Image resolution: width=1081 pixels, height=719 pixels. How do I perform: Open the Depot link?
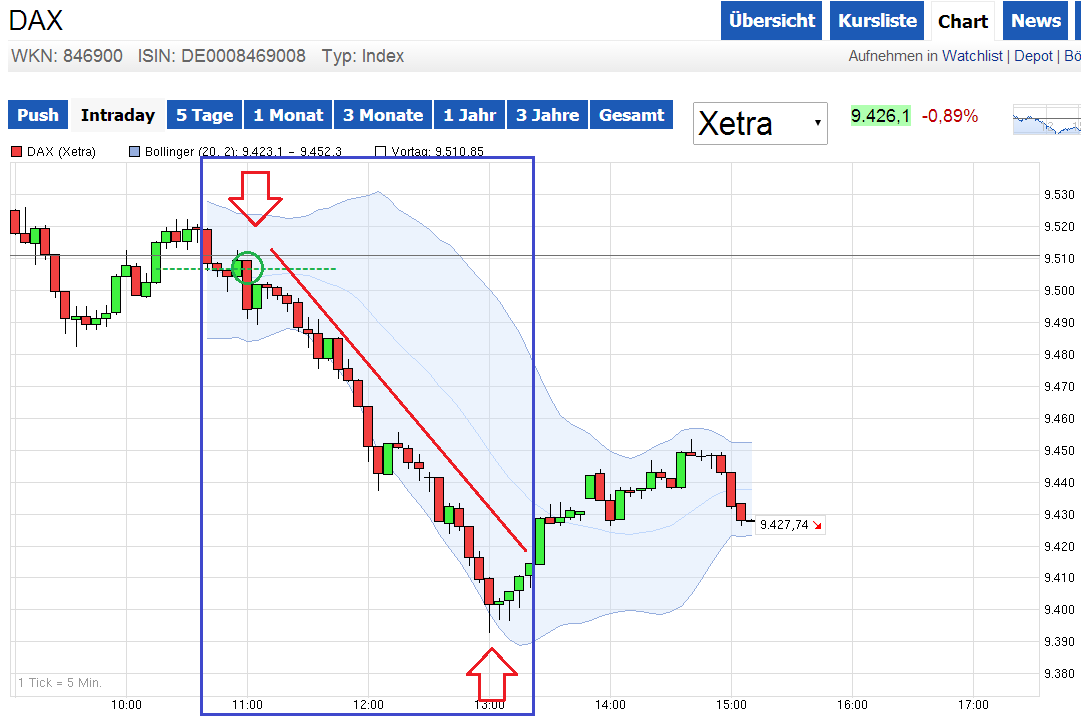(x=1033, y=56)
